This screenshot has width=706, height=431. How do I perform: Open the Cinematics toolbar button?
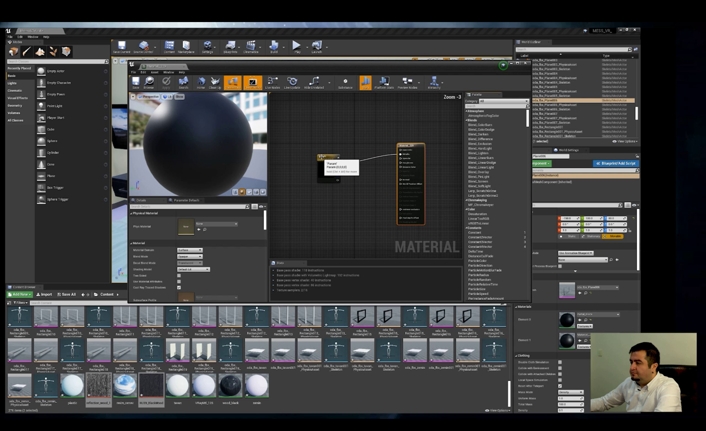pos(251,47)
